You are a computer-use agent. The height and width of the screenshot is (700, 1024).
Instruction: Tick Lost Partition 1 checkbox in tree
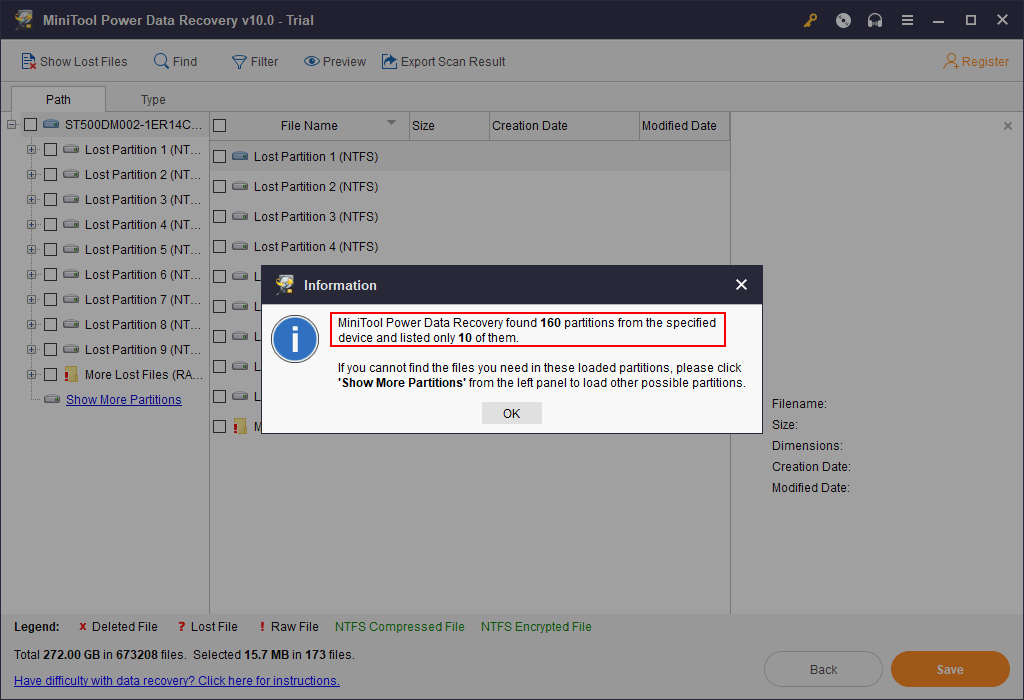point(50,150)
